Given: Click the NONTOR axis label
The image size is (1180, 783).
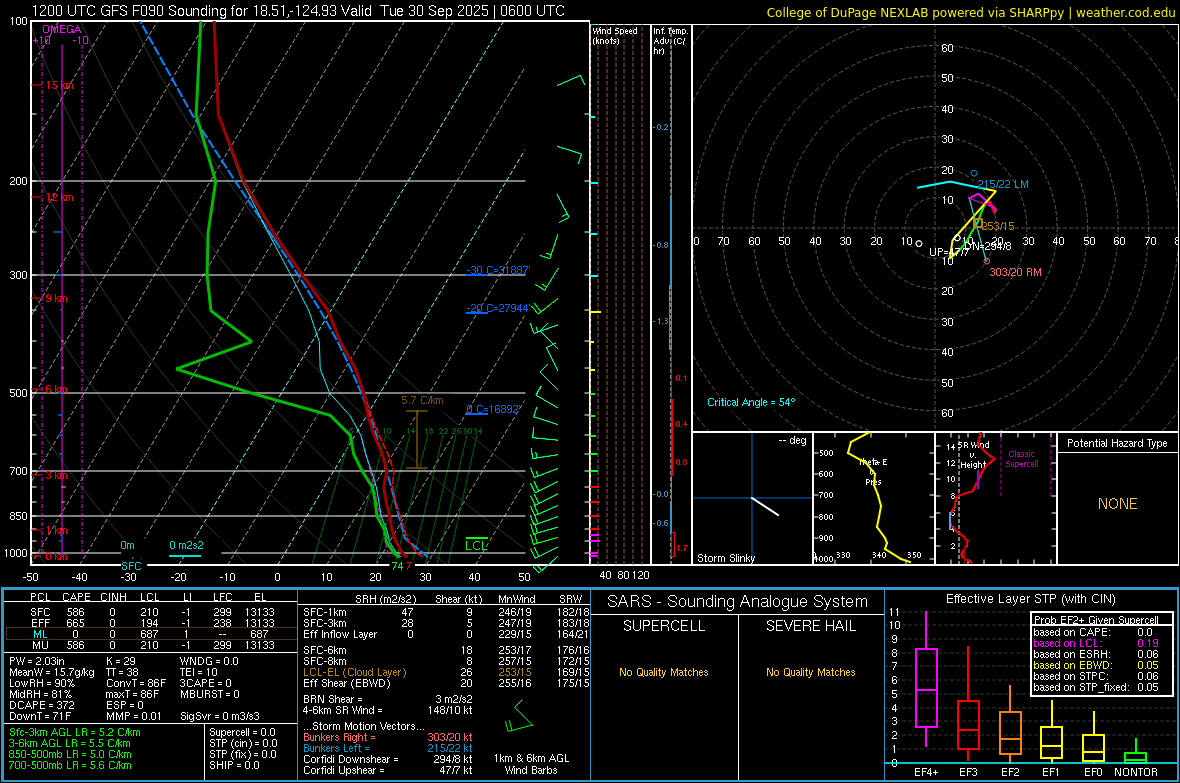Looking at the screenshot, I should pyautogui.click(x=1136, y=772).
